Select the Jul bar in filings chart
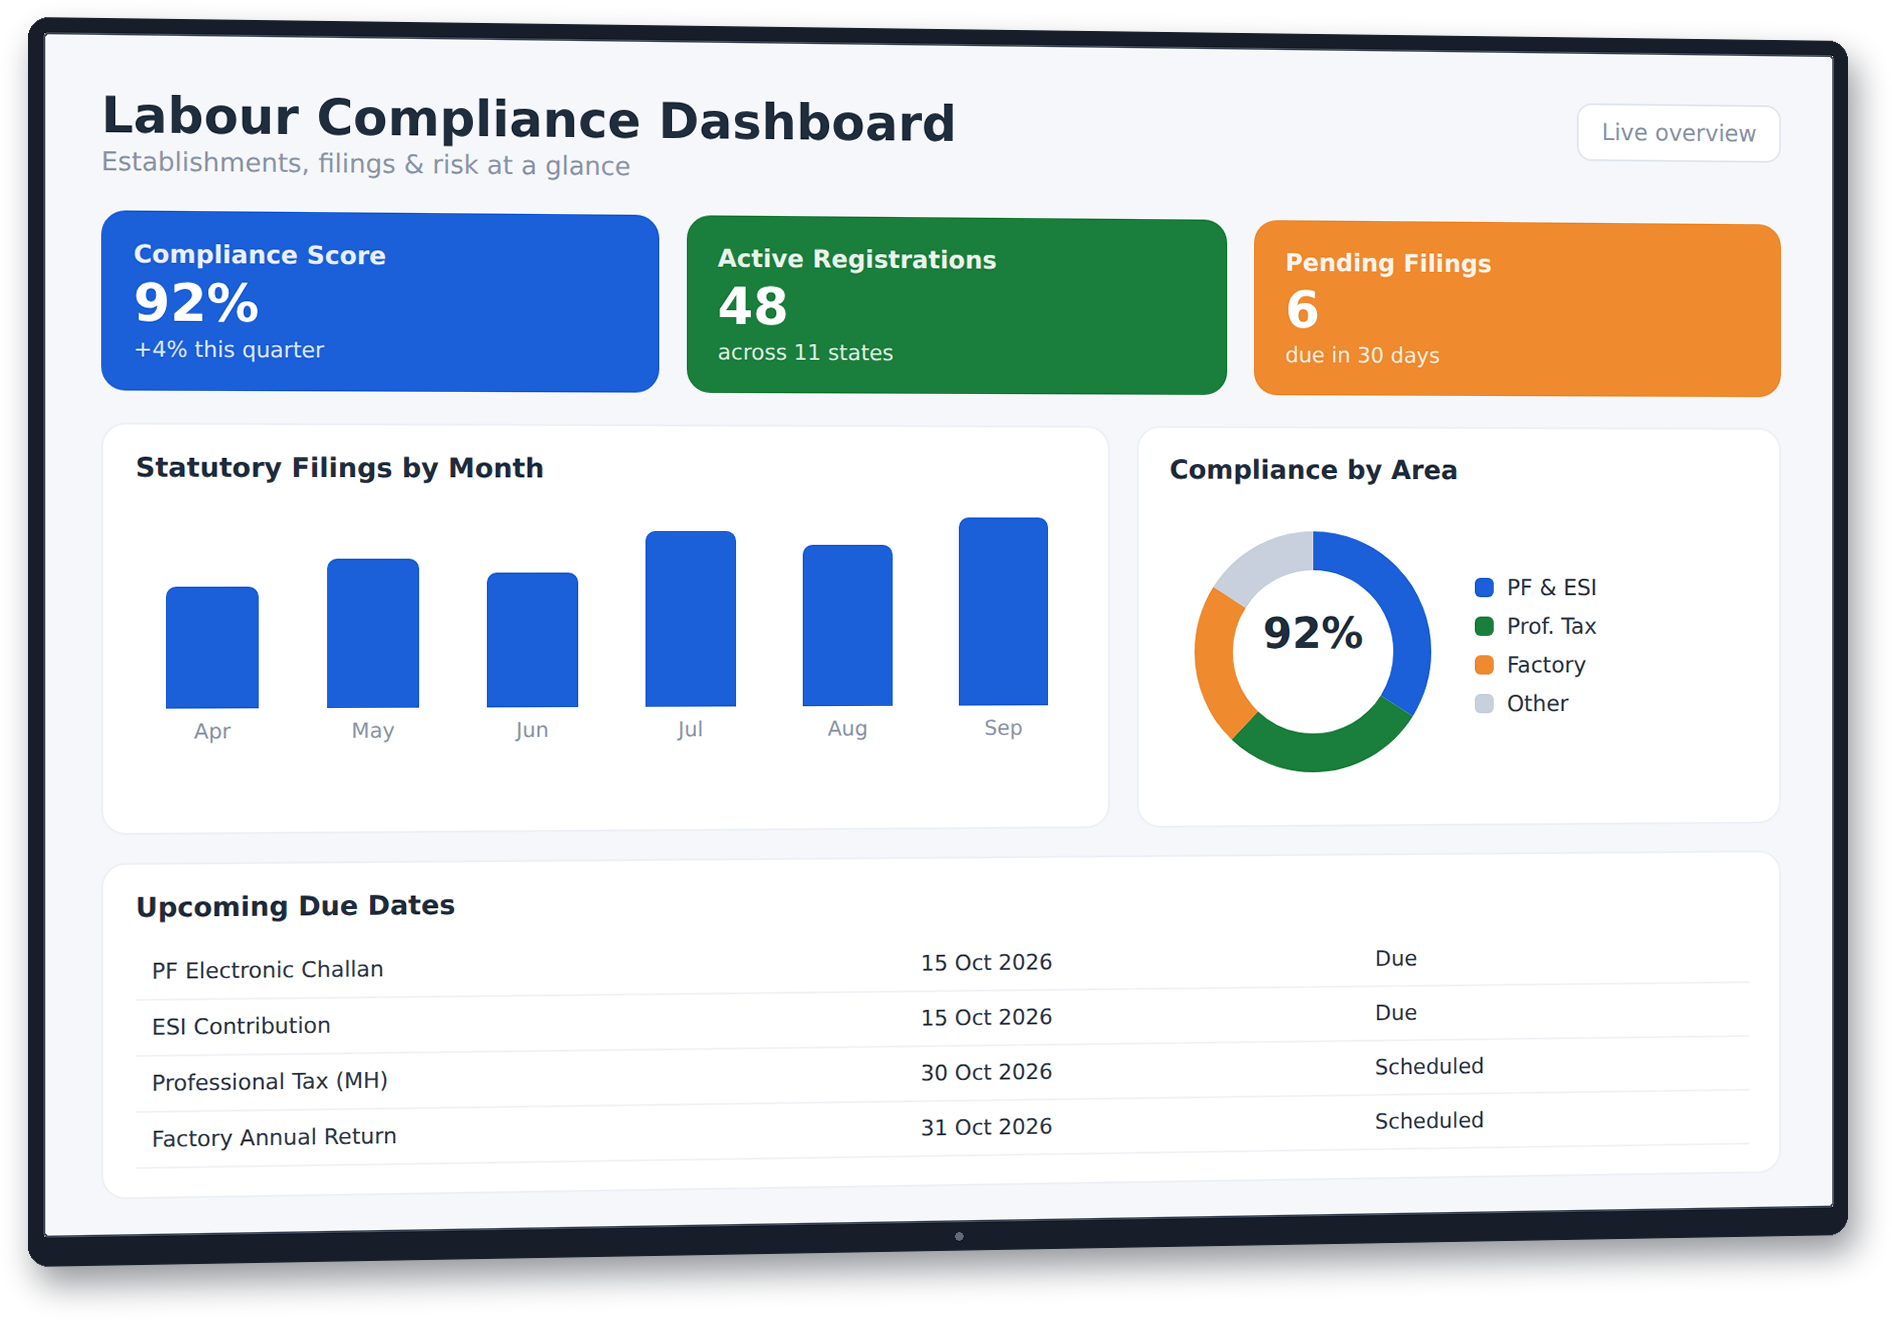 click(691, 619)
